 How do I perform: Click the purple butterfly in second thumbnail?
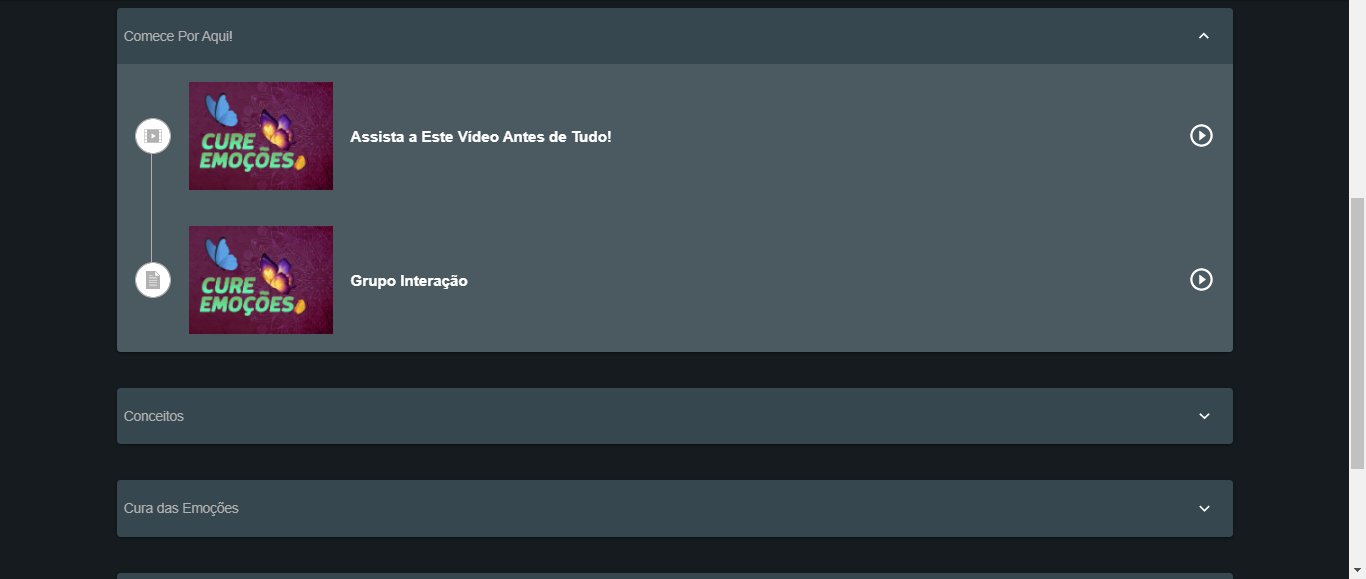pos(276,274)
